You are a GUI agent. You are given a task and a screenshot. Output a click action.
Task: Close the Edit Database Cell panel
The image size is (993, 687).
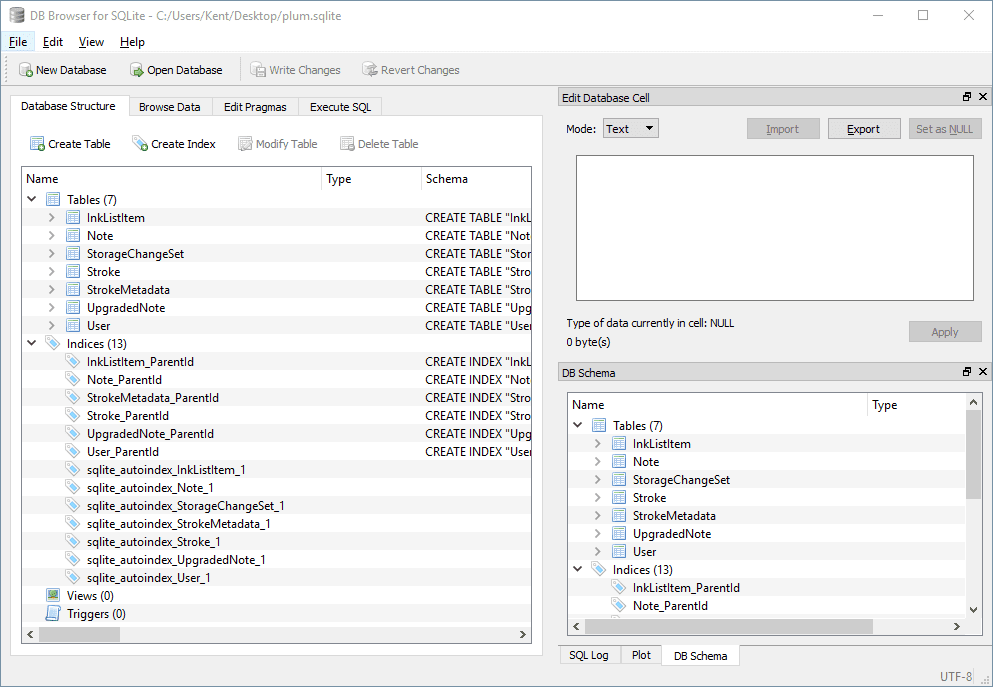tap(983, 97)
